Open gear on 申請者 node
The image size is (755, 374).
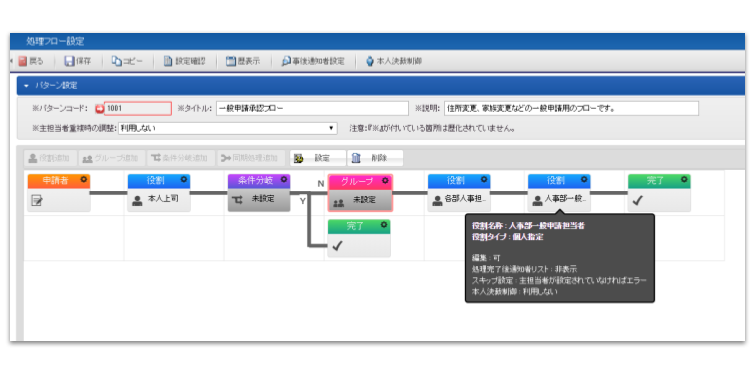coord(84,179)
